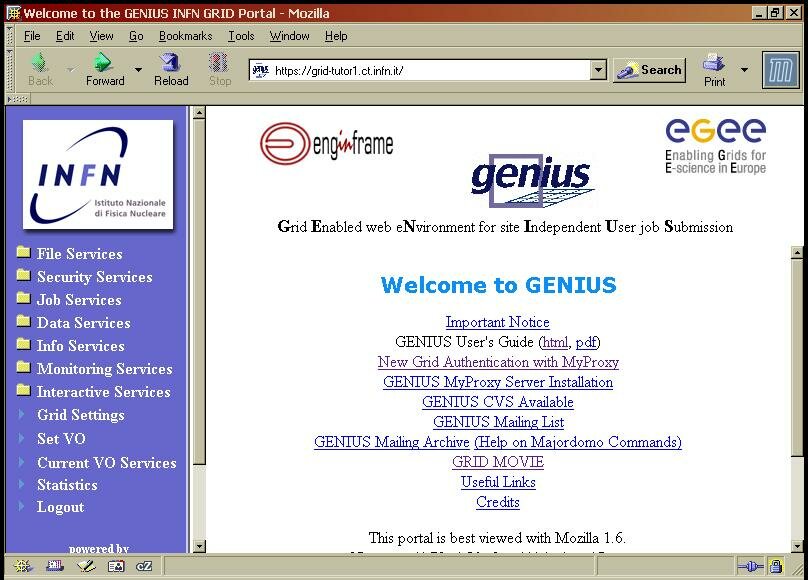808x580 pixels.
Task: Open the View menu
Action: point(101,36)
